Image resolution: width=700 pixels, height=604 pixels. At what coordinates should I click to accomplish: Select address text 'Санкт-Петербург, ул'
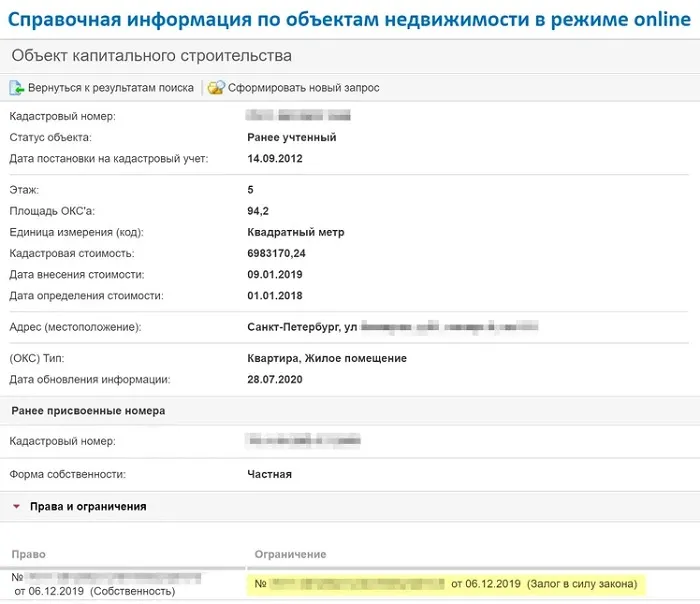click(x=302, y=327)
